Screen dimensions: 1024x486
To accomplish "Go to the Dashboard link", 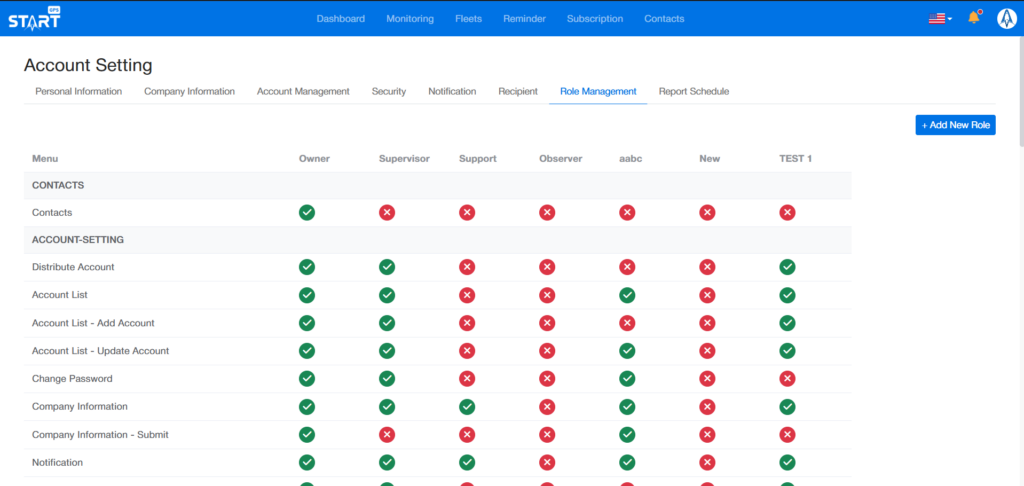I will pos(341,18).
